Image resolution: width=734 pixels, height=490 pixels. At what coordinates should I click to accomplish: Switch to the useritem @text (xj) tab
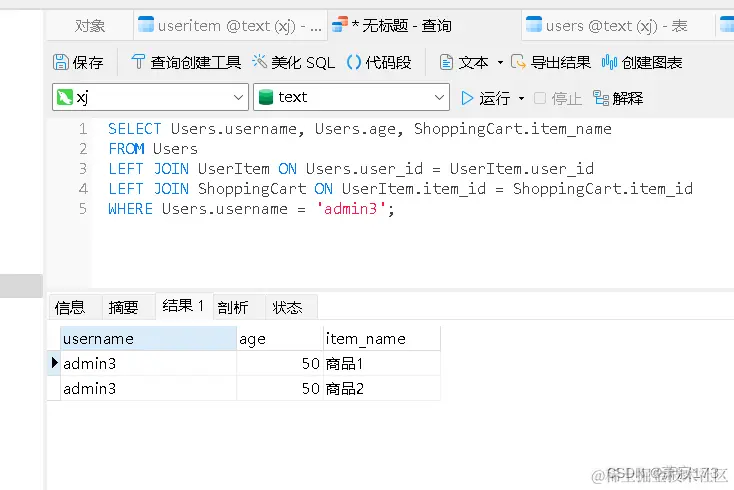click(x=230, y=25)
